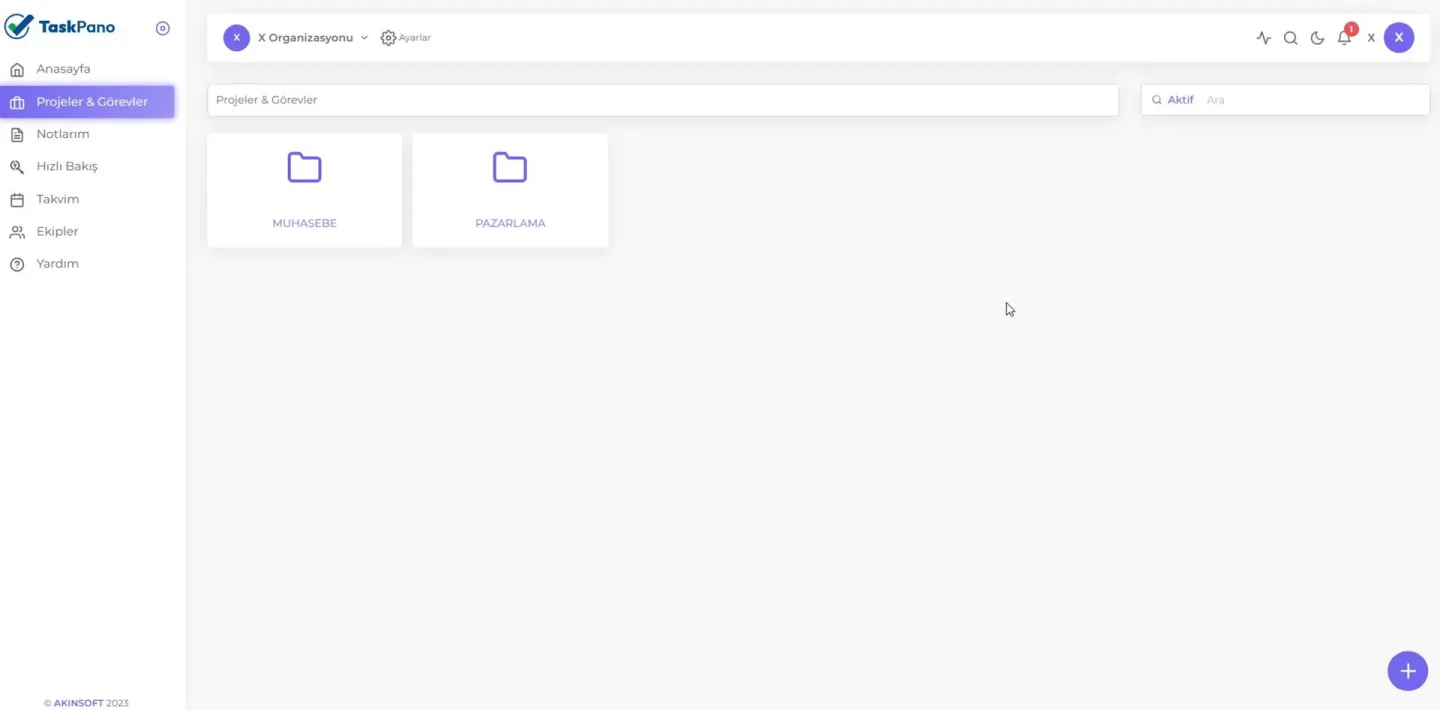Click the Ara search field
Screen dimensions: 1440x710
[x=1315, y=100]
